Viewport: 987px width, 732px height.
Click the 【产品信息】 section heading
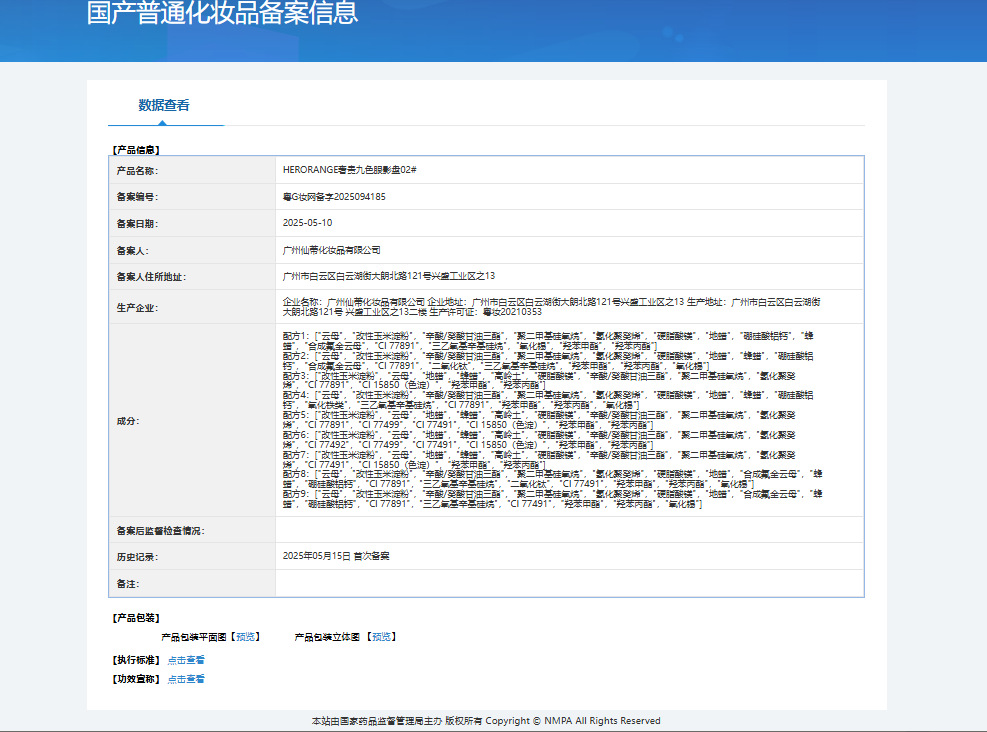pyautogui.click(x=136, y=150)
